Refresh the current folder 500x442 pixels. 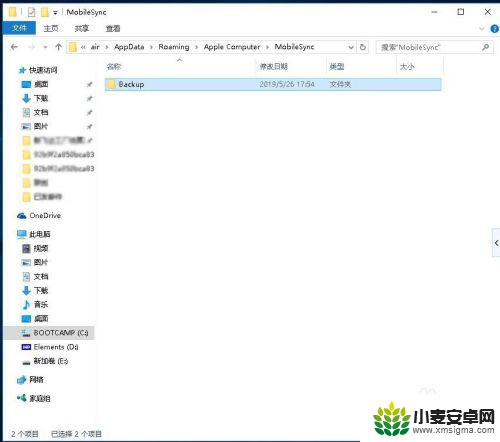coord(363,47)
